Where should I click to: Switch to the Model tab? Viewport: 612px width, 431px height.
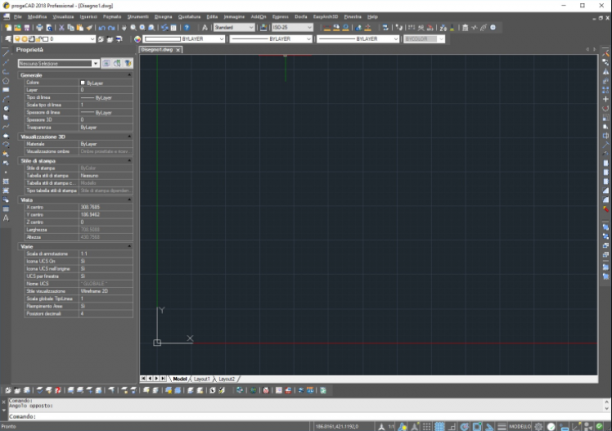[x=180, y=379]
